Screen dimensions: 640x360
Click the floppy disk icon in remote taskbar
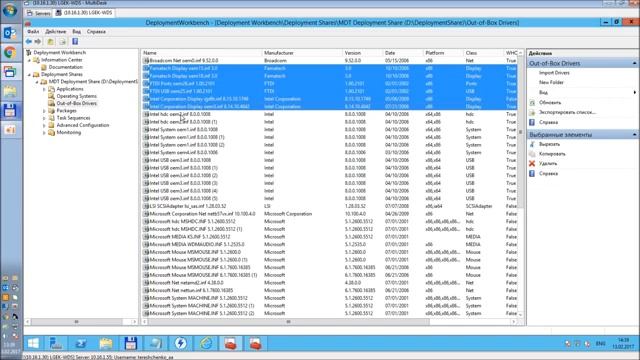coord(131,343)
